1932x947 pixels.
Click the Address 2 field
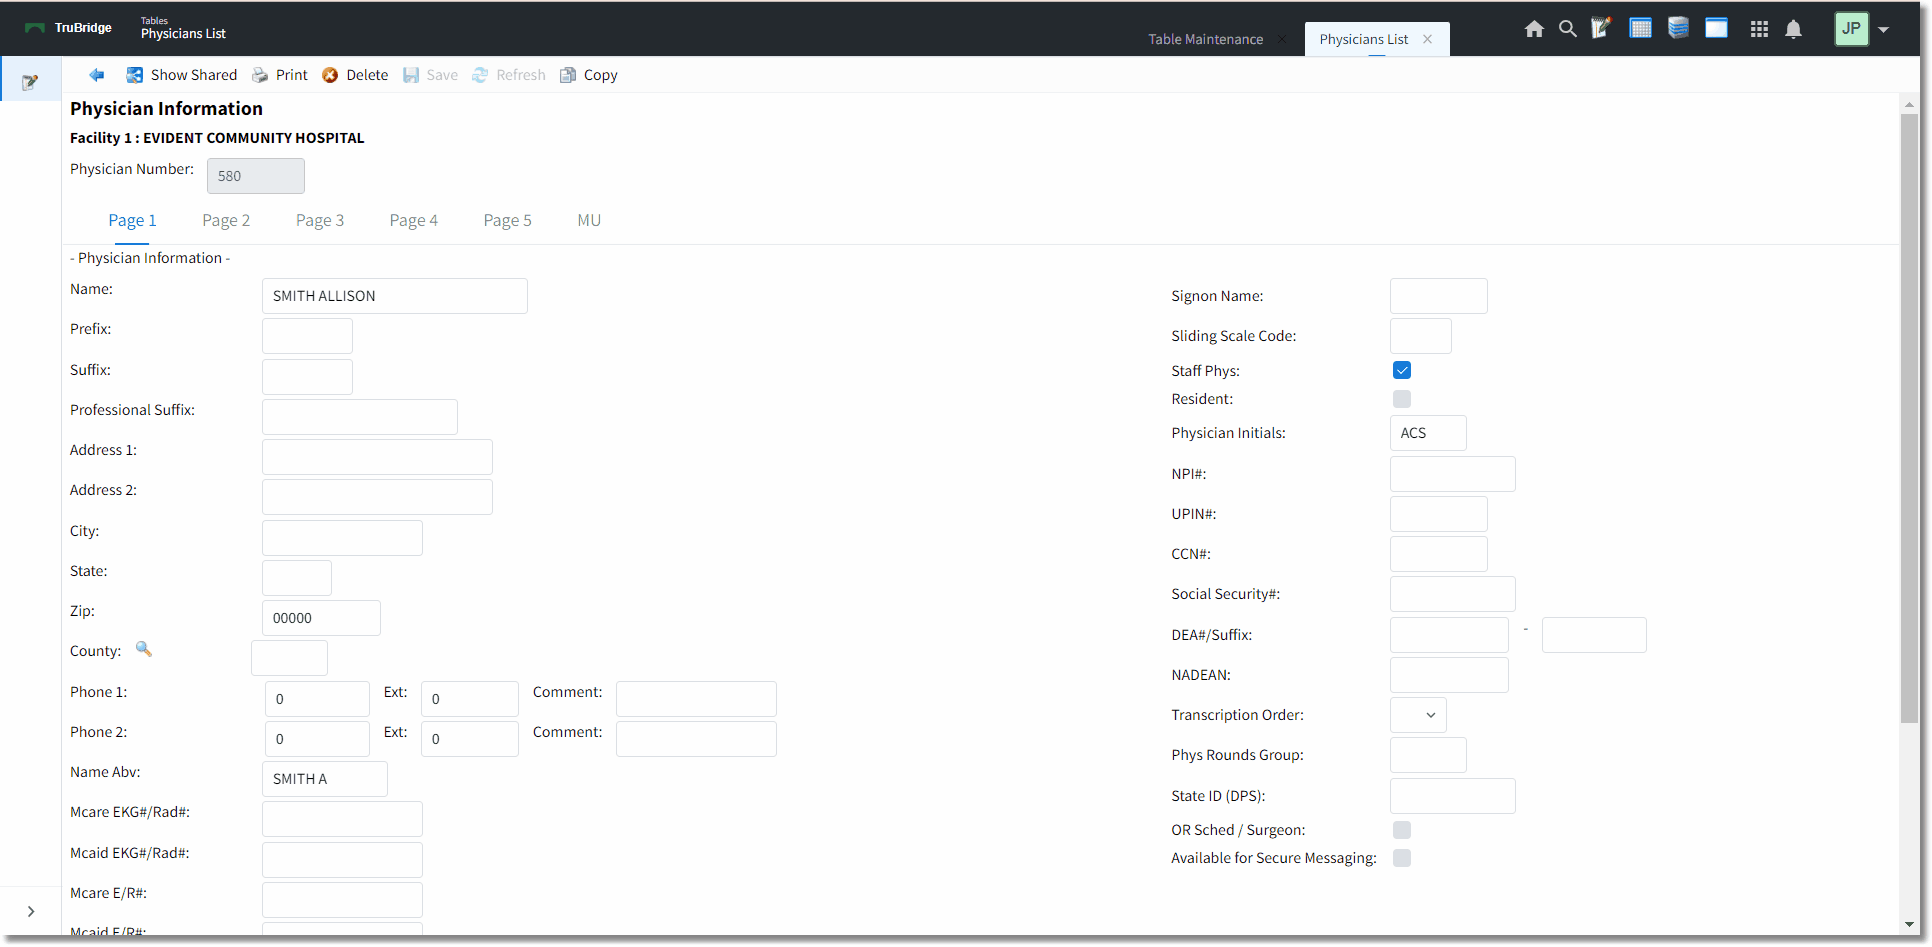coord(377,497)
